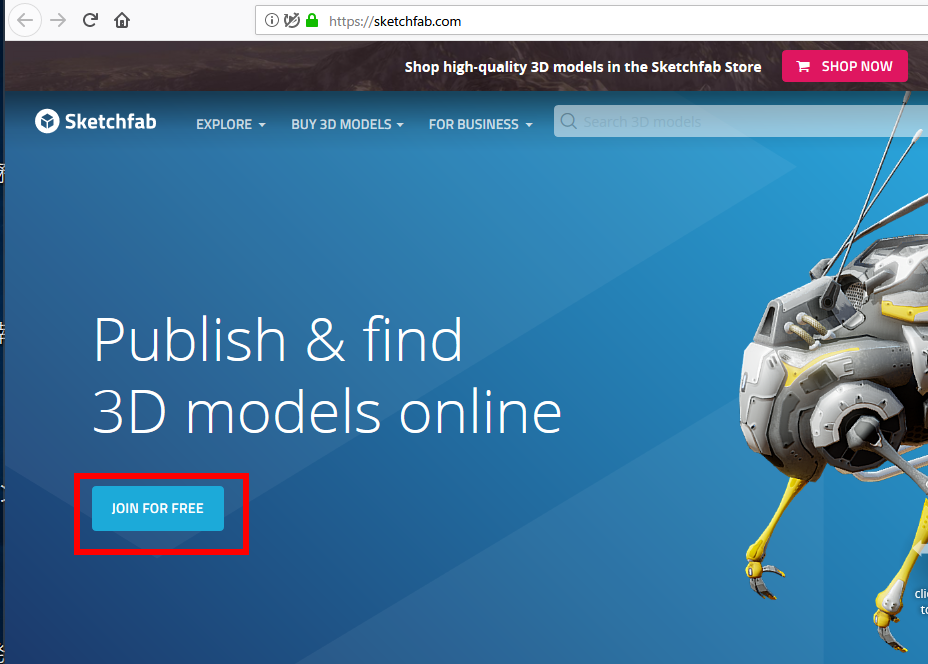Viewport: 928px width, 664px height.
Task: Click the Search 3D models field
Action: (x=741, y=121)
